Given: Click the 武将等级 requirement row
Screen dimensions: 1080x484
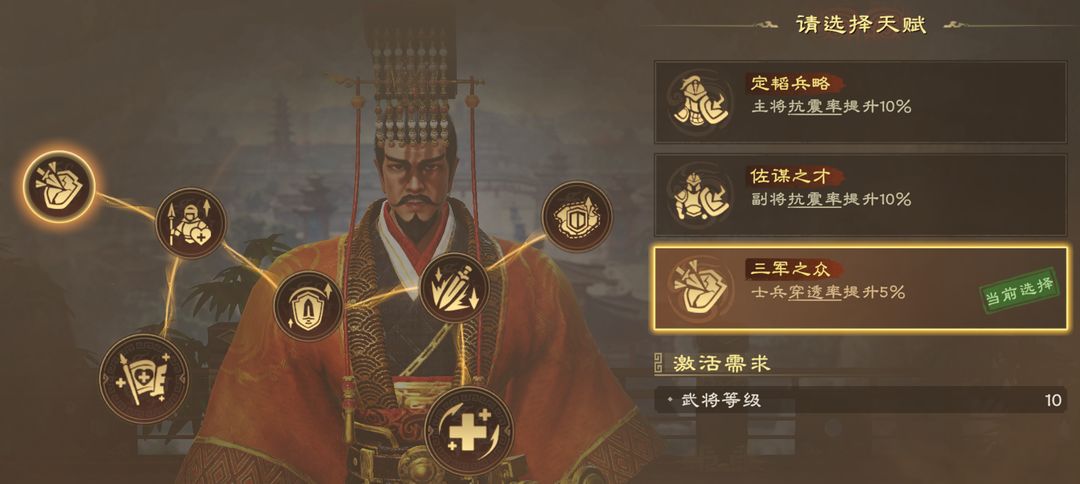Looking at the screenshot, I should click(x=860, y=400).
